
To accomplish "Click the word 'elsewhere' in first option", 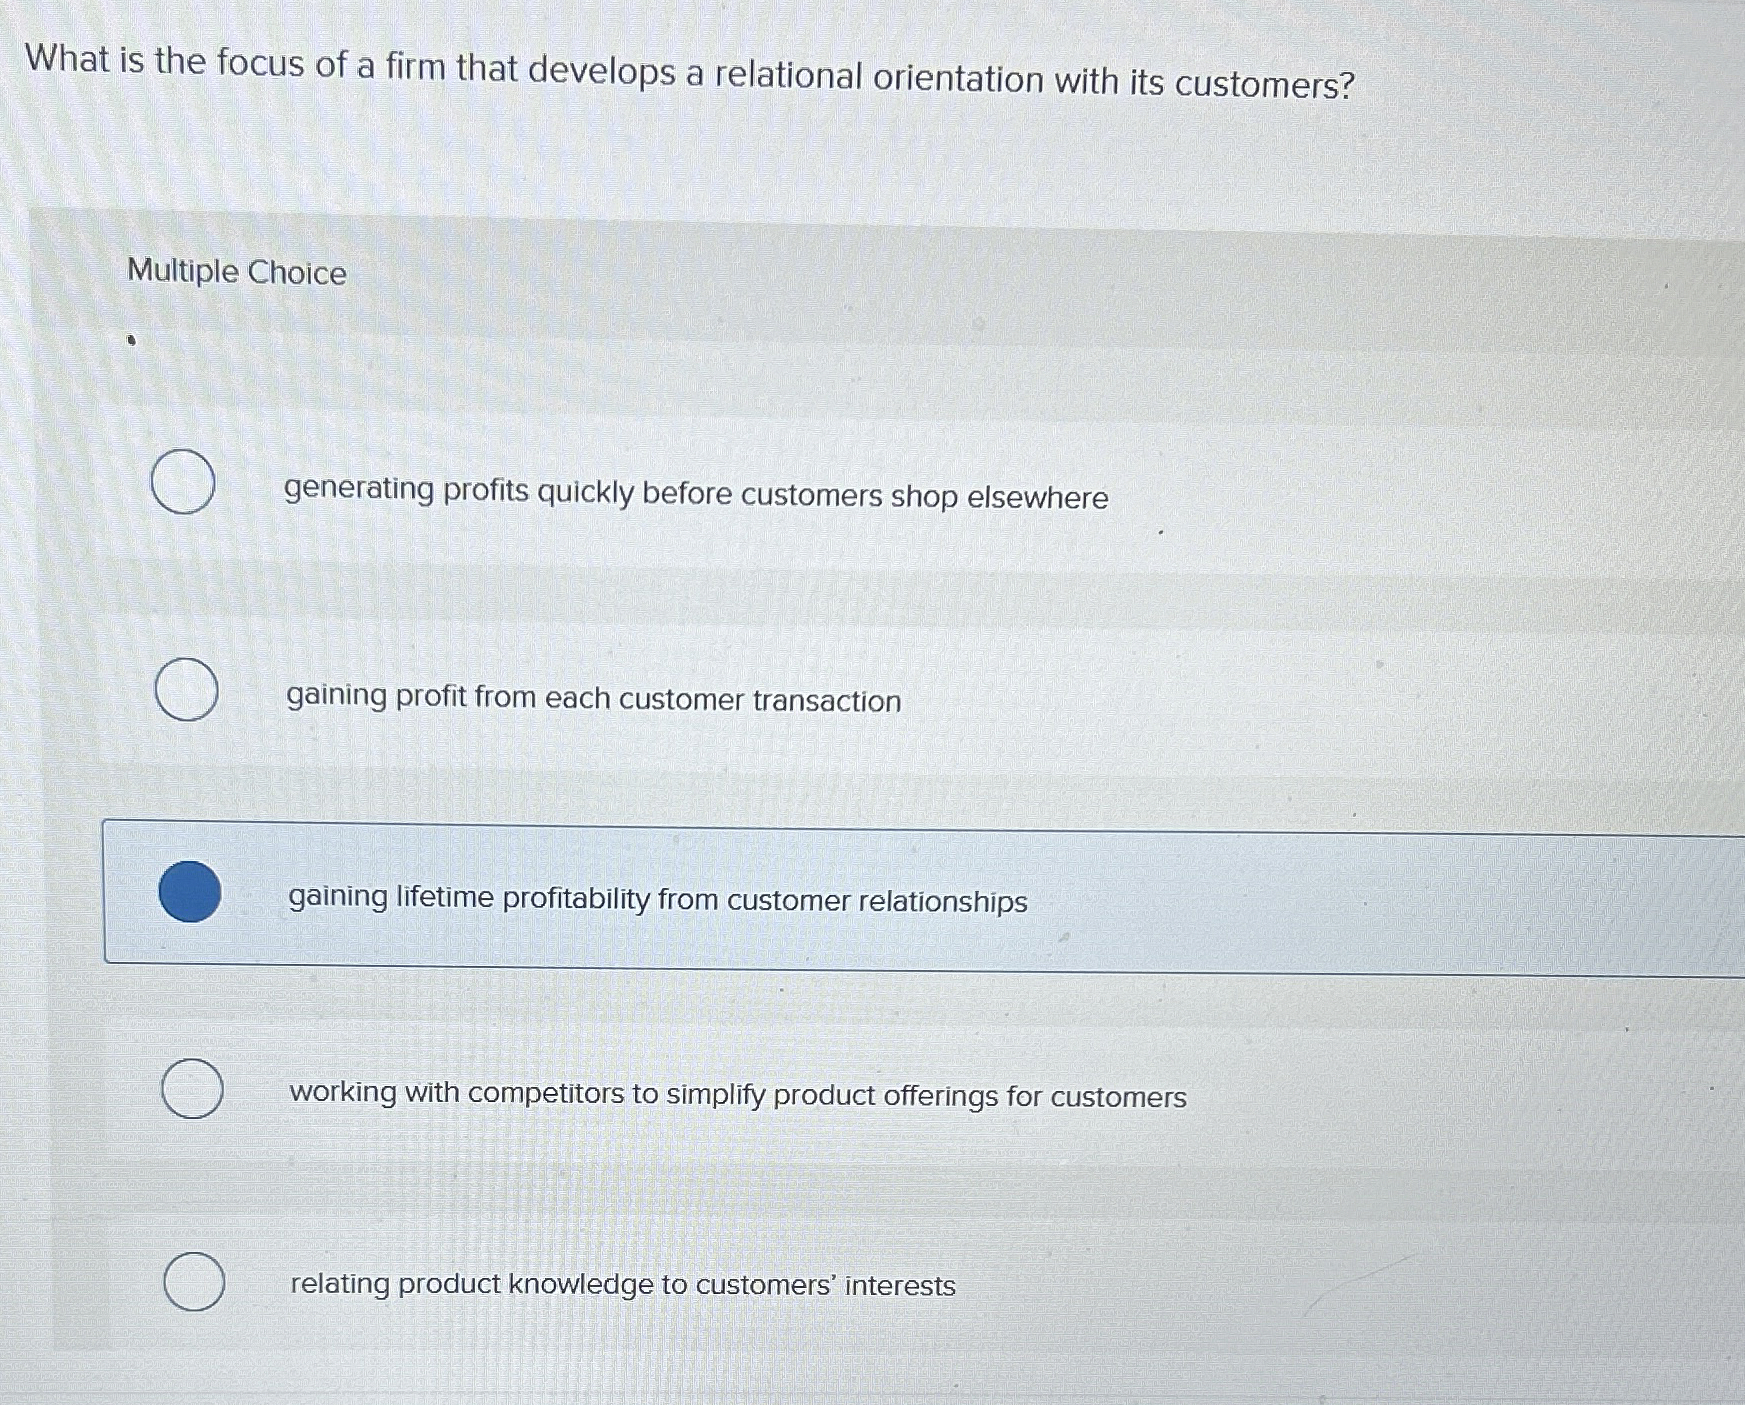I will 1038,498.
